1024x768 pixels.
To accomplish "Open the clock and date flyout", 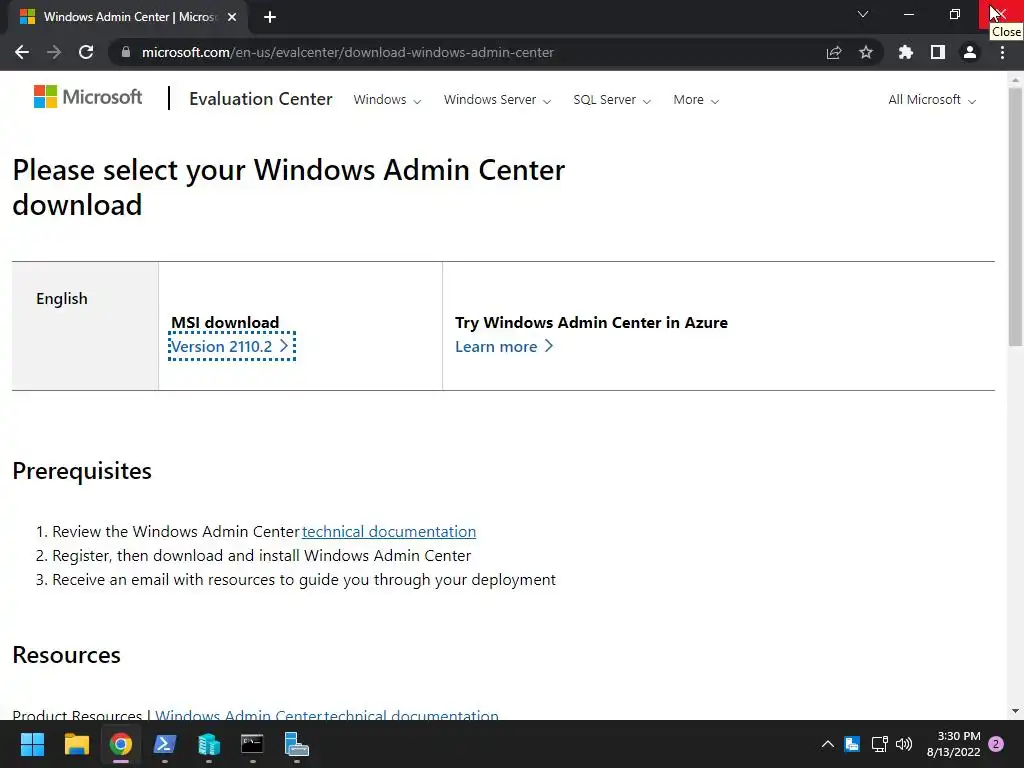I will point(953,744).
